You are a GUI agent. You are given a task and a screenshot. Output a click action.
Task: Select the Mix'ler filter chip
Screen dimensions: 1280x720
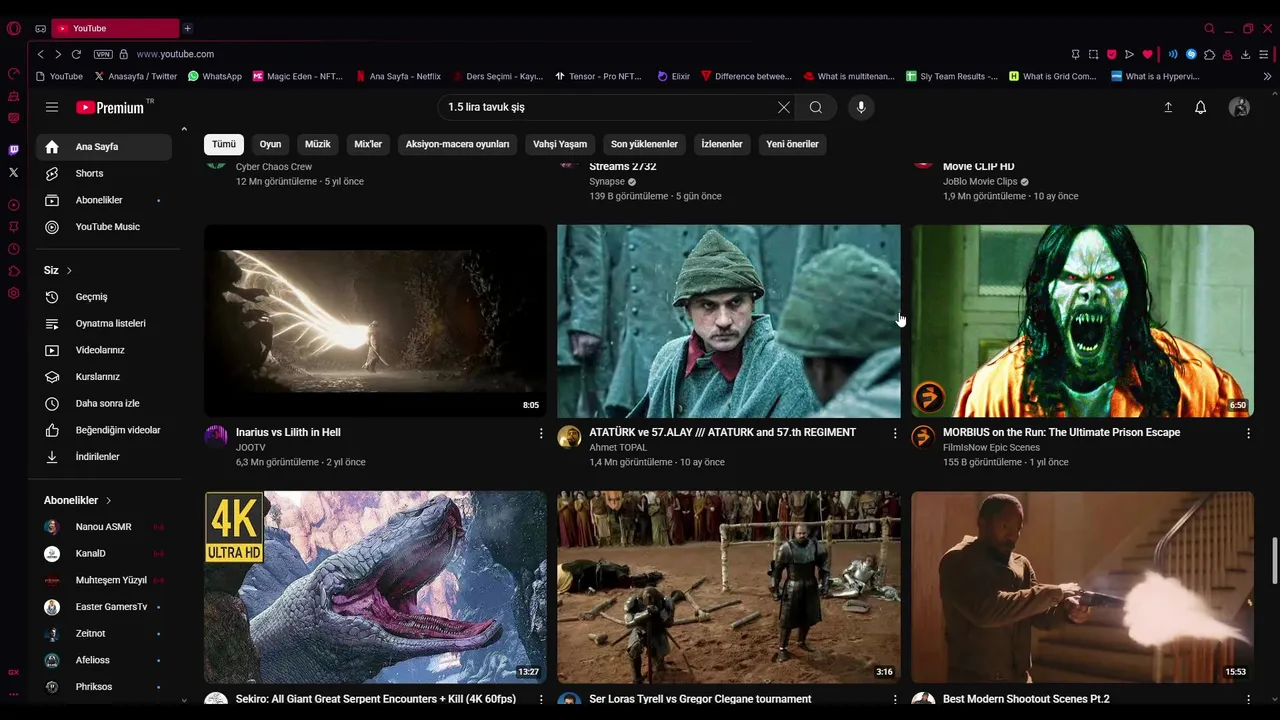click(368, 144)
